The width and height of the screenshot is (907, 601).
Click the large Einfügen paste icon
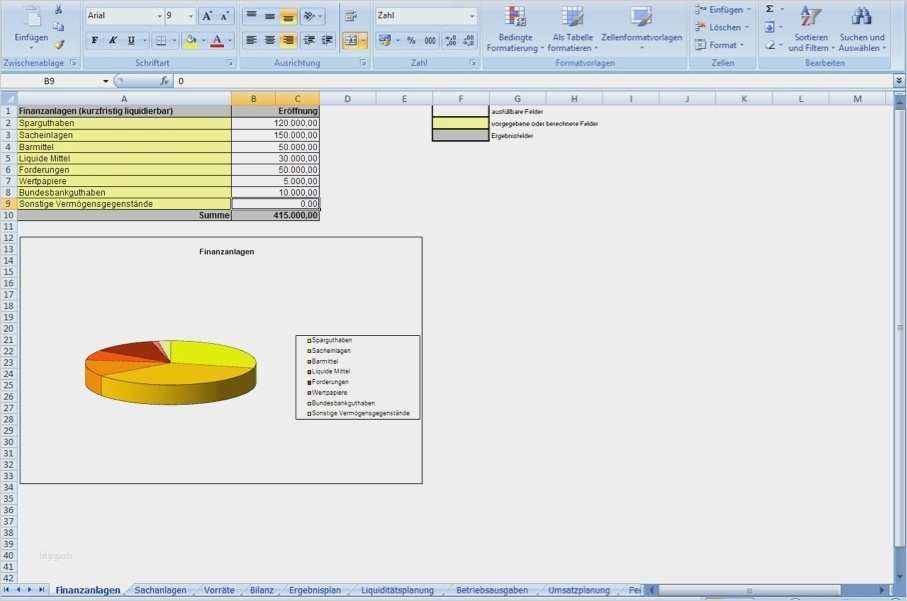click(32, 17)
